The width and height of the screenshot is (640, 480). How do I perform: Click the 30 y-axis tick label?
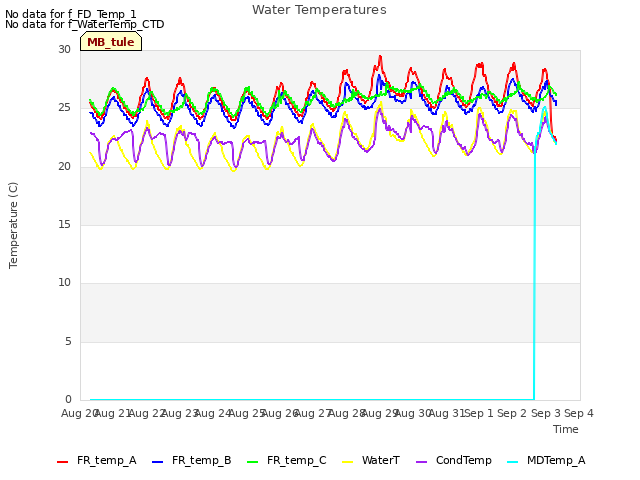[x=64, y=49]
